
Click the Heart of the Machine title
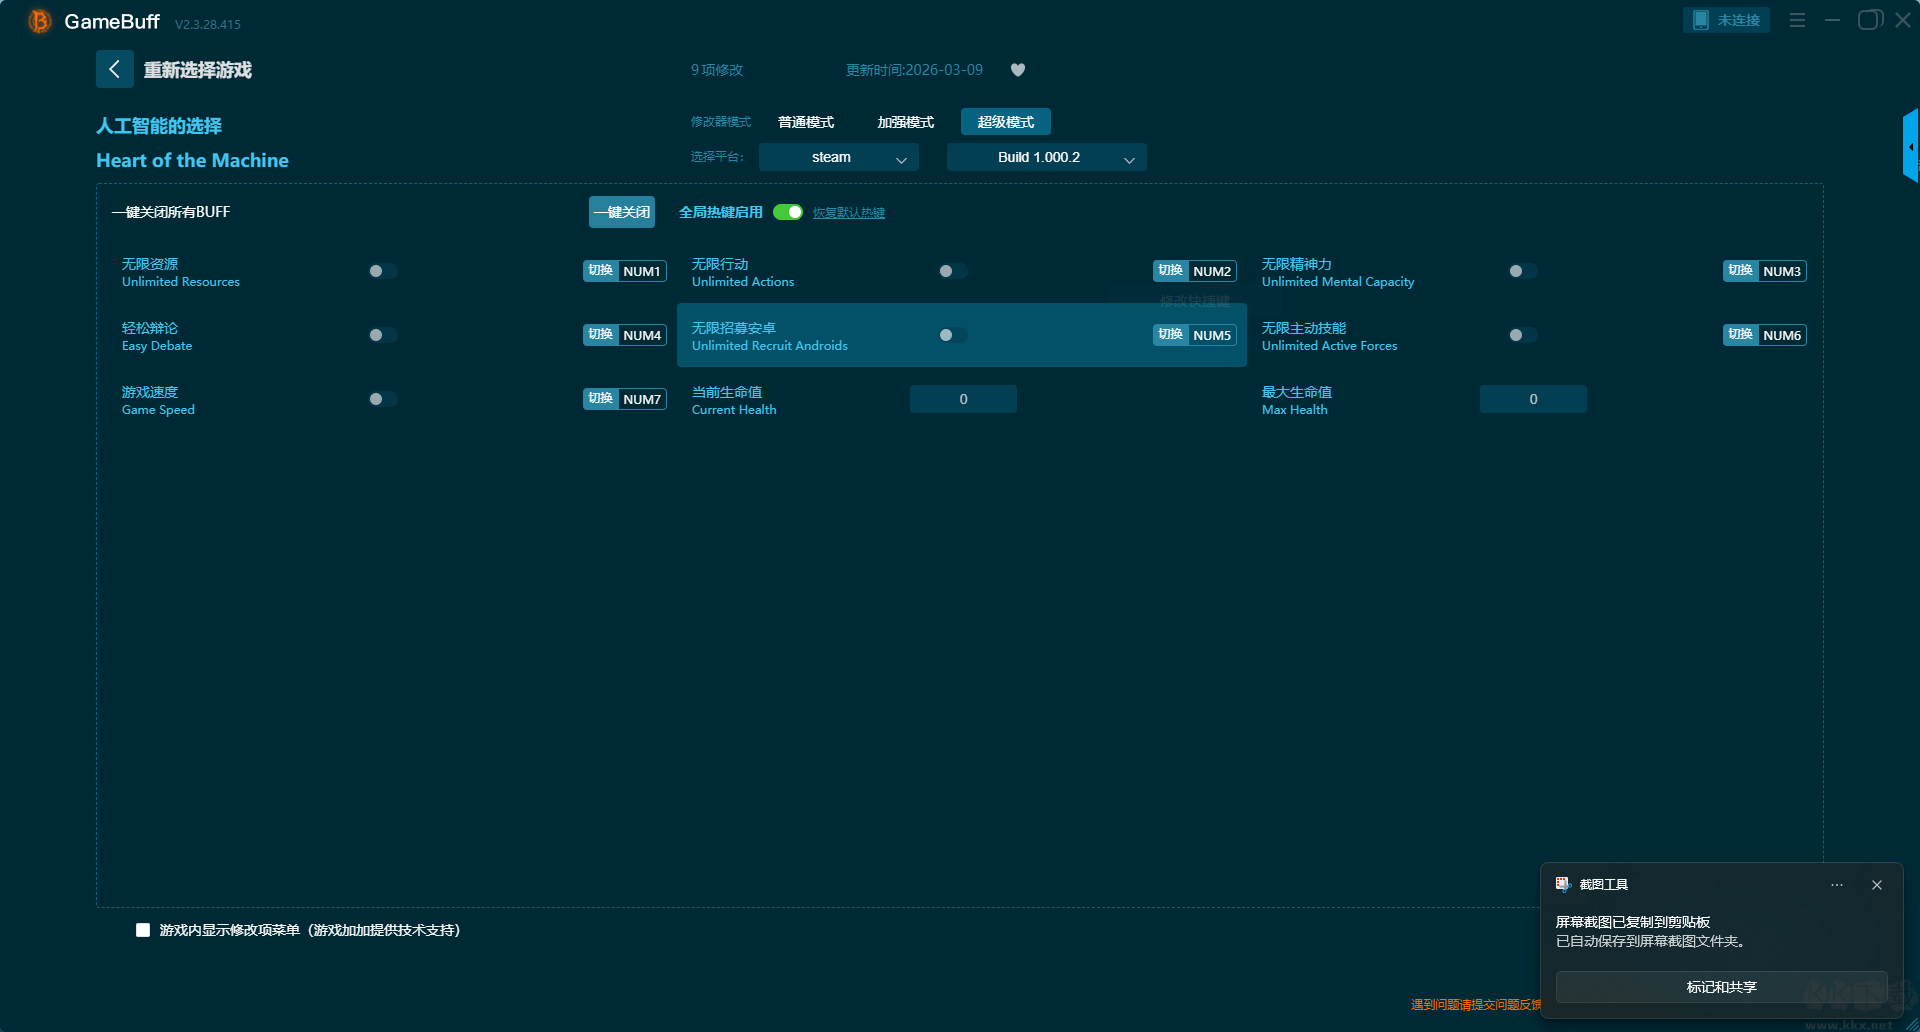(x=192, y=161)
